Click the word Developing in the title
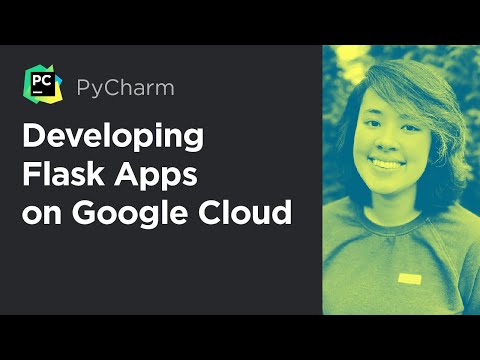Screen dimensions: 480x360 click(x=113, y=138)
